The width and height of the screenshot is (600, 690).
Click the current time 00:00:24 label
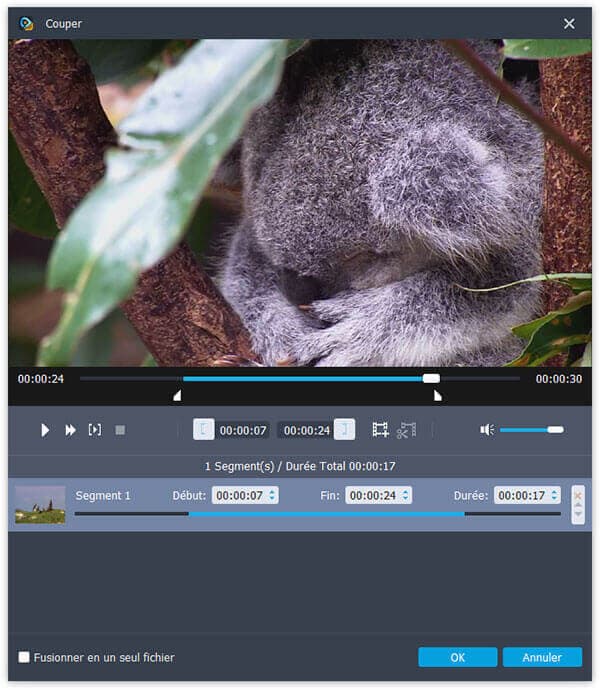pyautogui.click(x=41, y=378)
